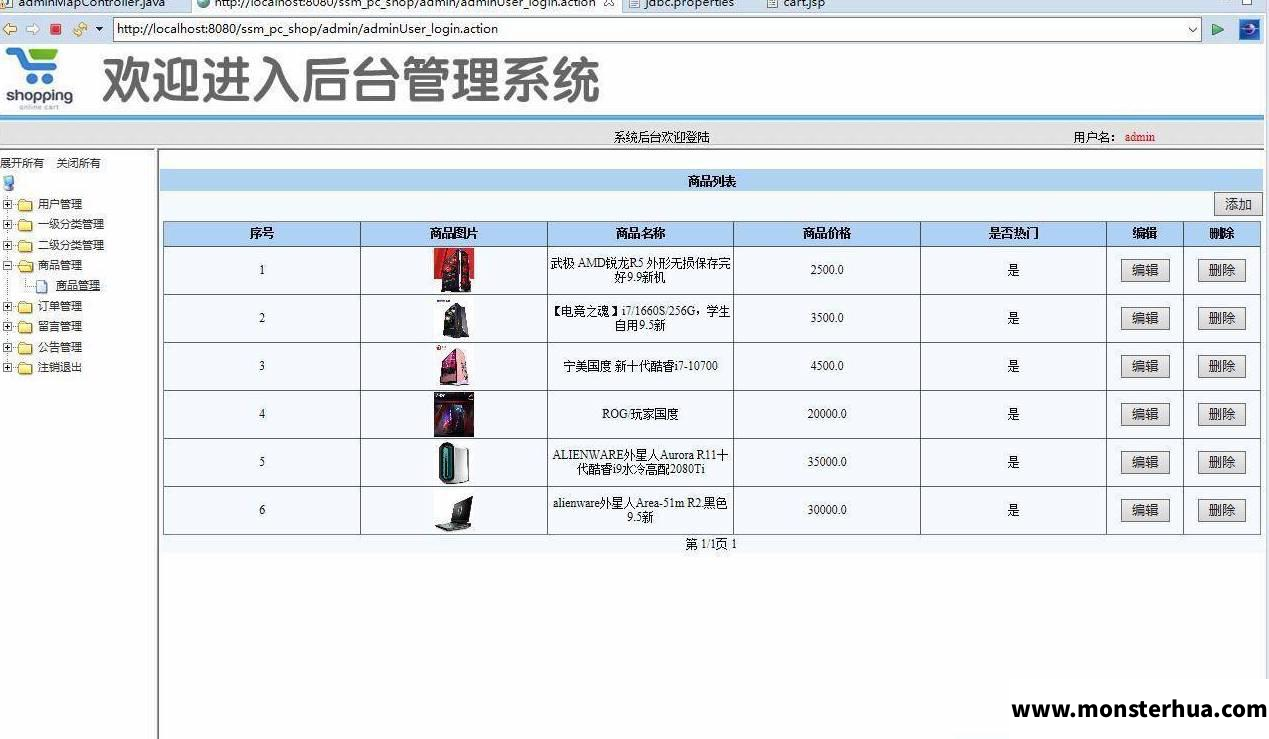
Task: Delete the ALIENWARE Aurora R11 product row
Action: (x=1222, y=462)
